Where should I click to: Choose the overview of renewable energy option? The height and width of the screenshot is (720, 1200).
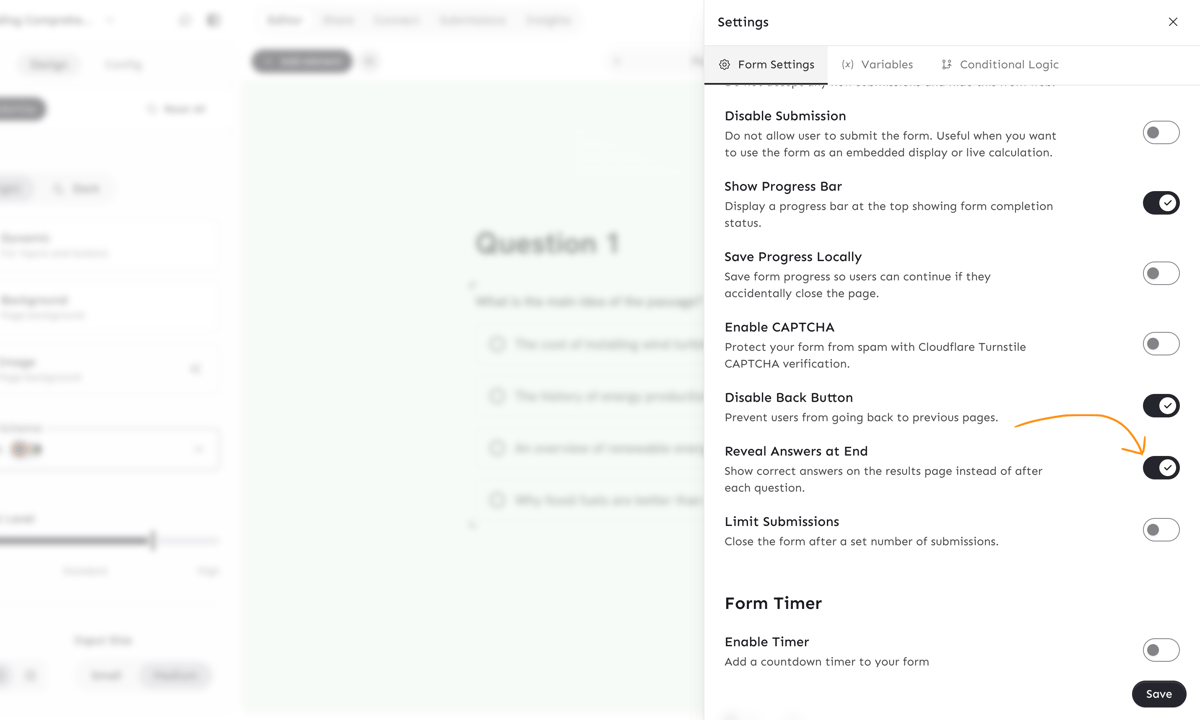(497, 448)
